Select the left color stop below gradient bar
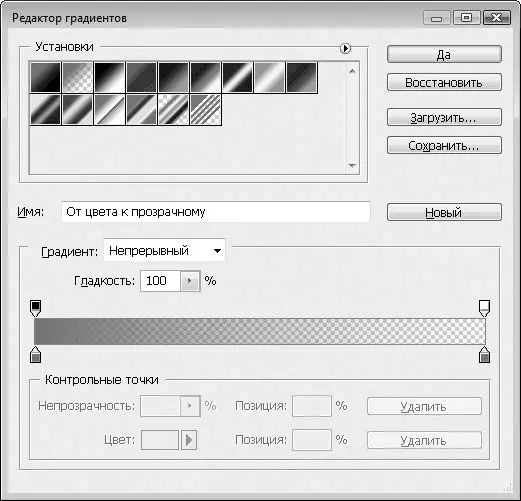This screenshot has width=521, height=501. [36, 355]
